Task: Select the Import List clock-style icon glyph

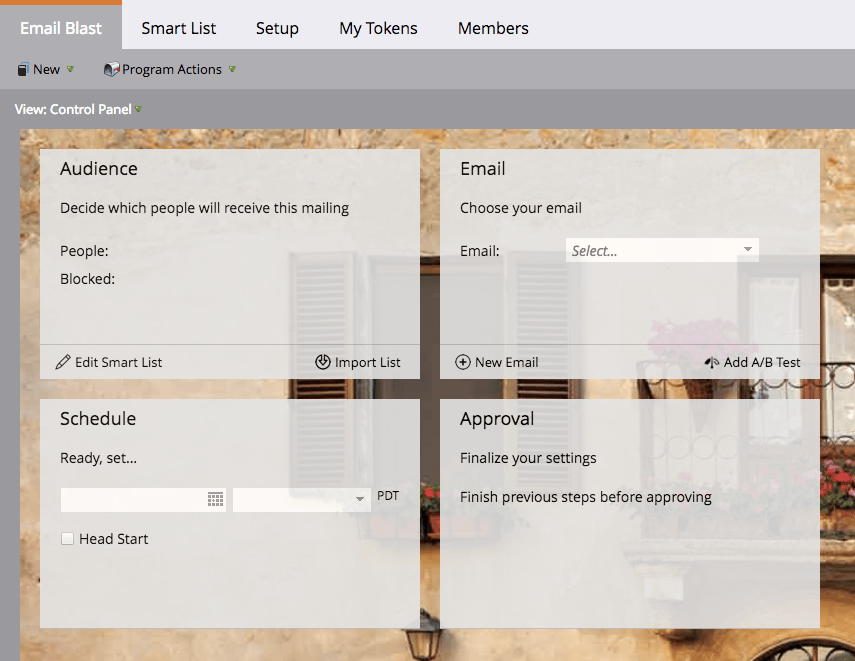Action: tap(323, 362)
